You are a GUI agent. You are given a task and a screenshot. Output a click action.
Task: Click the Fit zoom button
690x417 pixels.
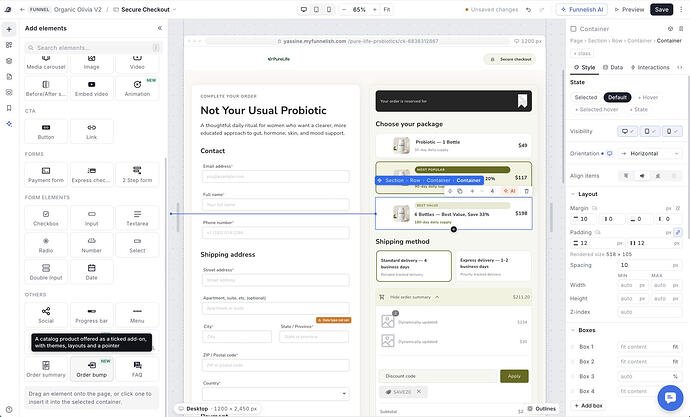click(386, 9)
